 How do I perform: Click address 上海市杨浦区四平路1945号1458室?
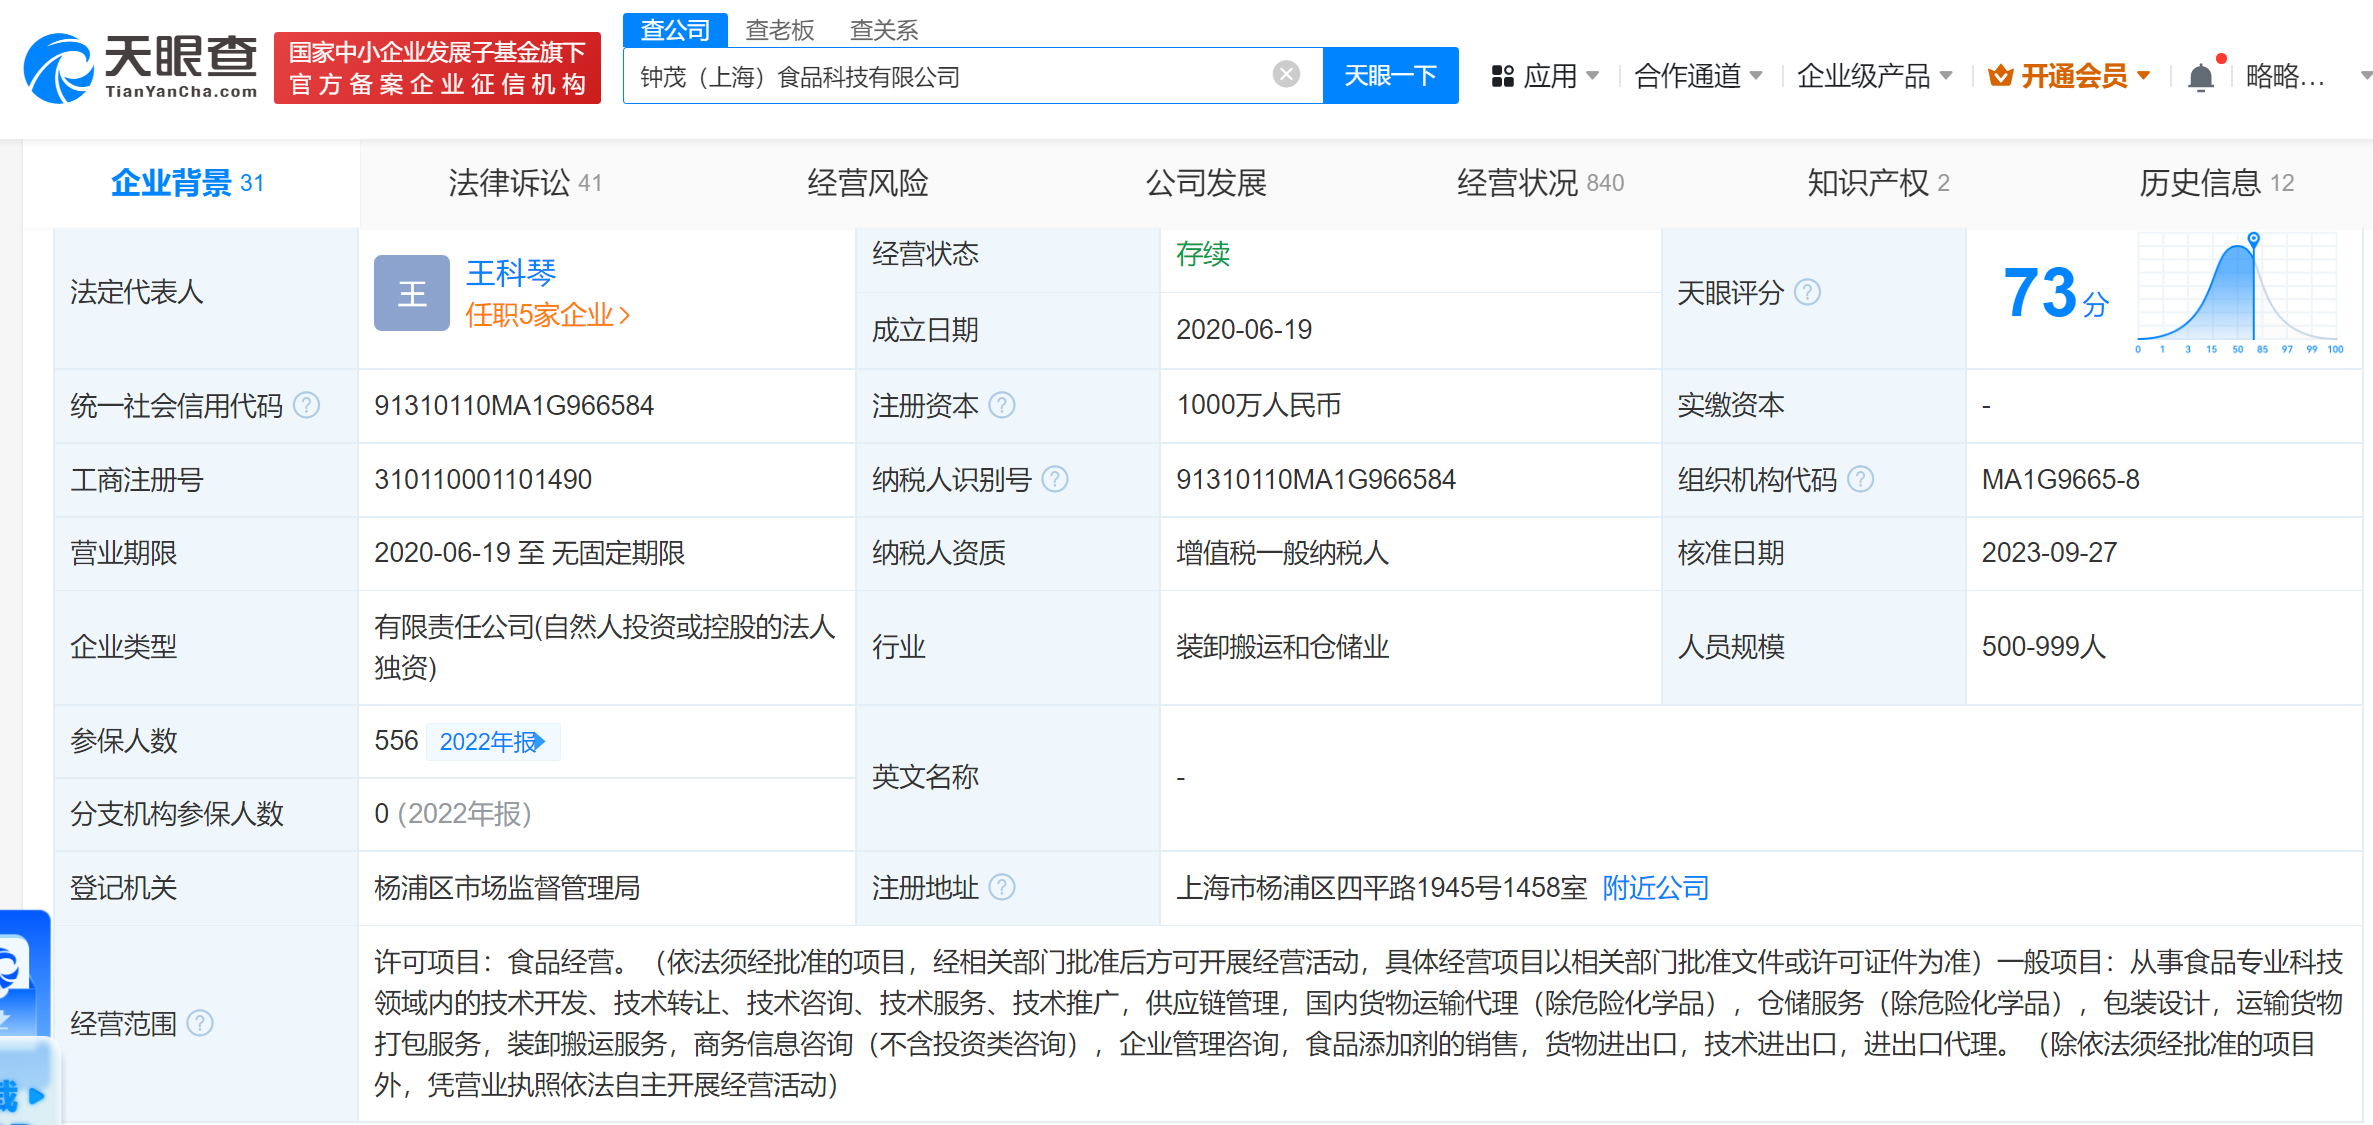pos(1381,887)
